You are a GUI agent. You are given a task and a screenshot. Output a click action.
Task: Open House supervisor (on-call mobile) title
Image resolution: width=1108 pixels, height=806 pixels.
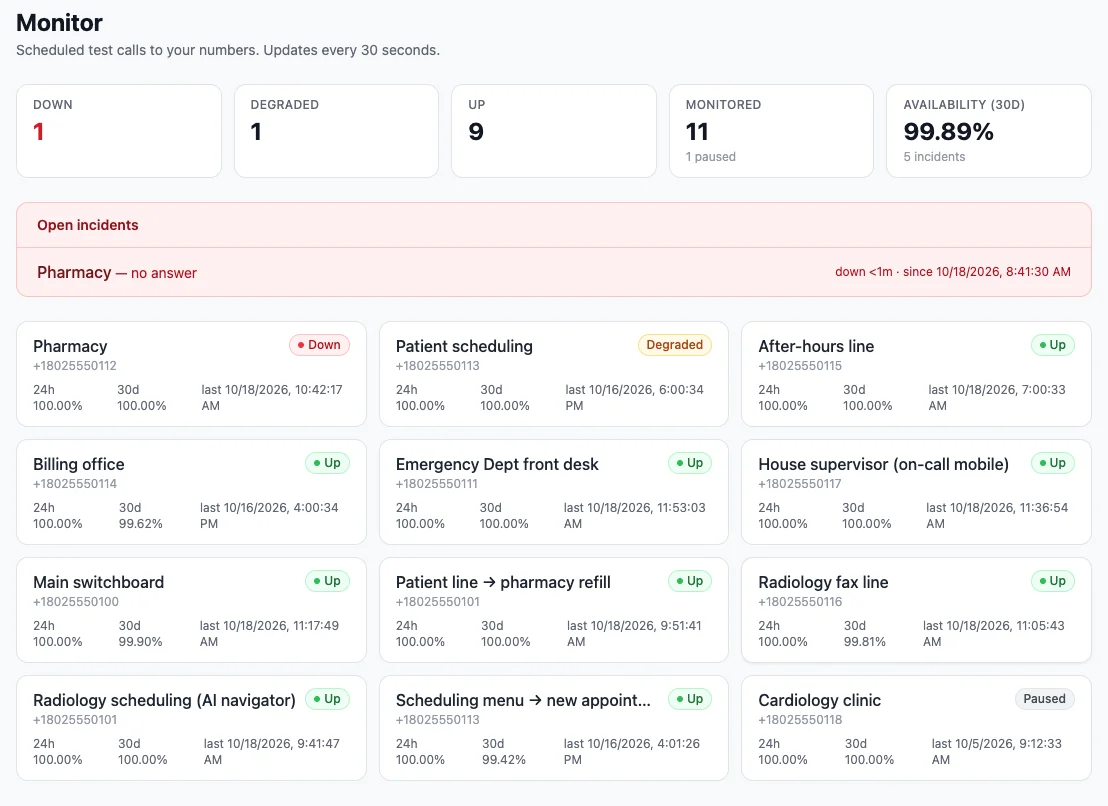pyautogui.click(x=883, y=464)
